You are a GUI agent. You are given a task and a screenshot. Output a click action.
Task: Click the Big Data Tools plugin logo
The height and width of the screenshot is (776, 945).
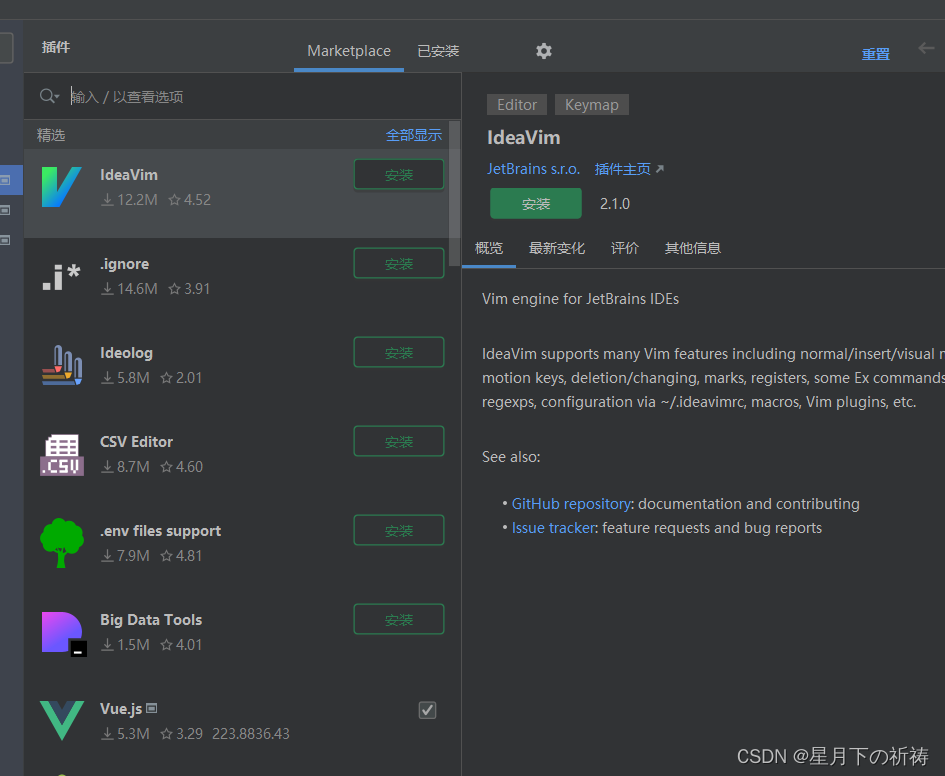(x=64, y=633)
